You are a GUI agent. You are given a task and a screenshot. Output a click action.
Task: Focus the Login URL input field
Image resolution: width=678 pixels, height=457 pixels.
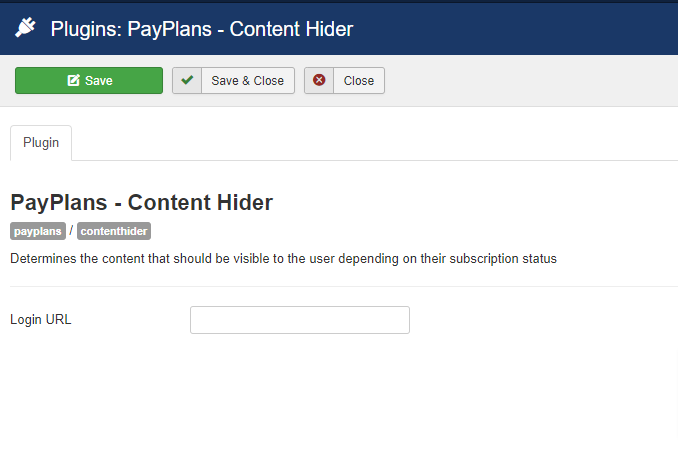coord(300,320)
